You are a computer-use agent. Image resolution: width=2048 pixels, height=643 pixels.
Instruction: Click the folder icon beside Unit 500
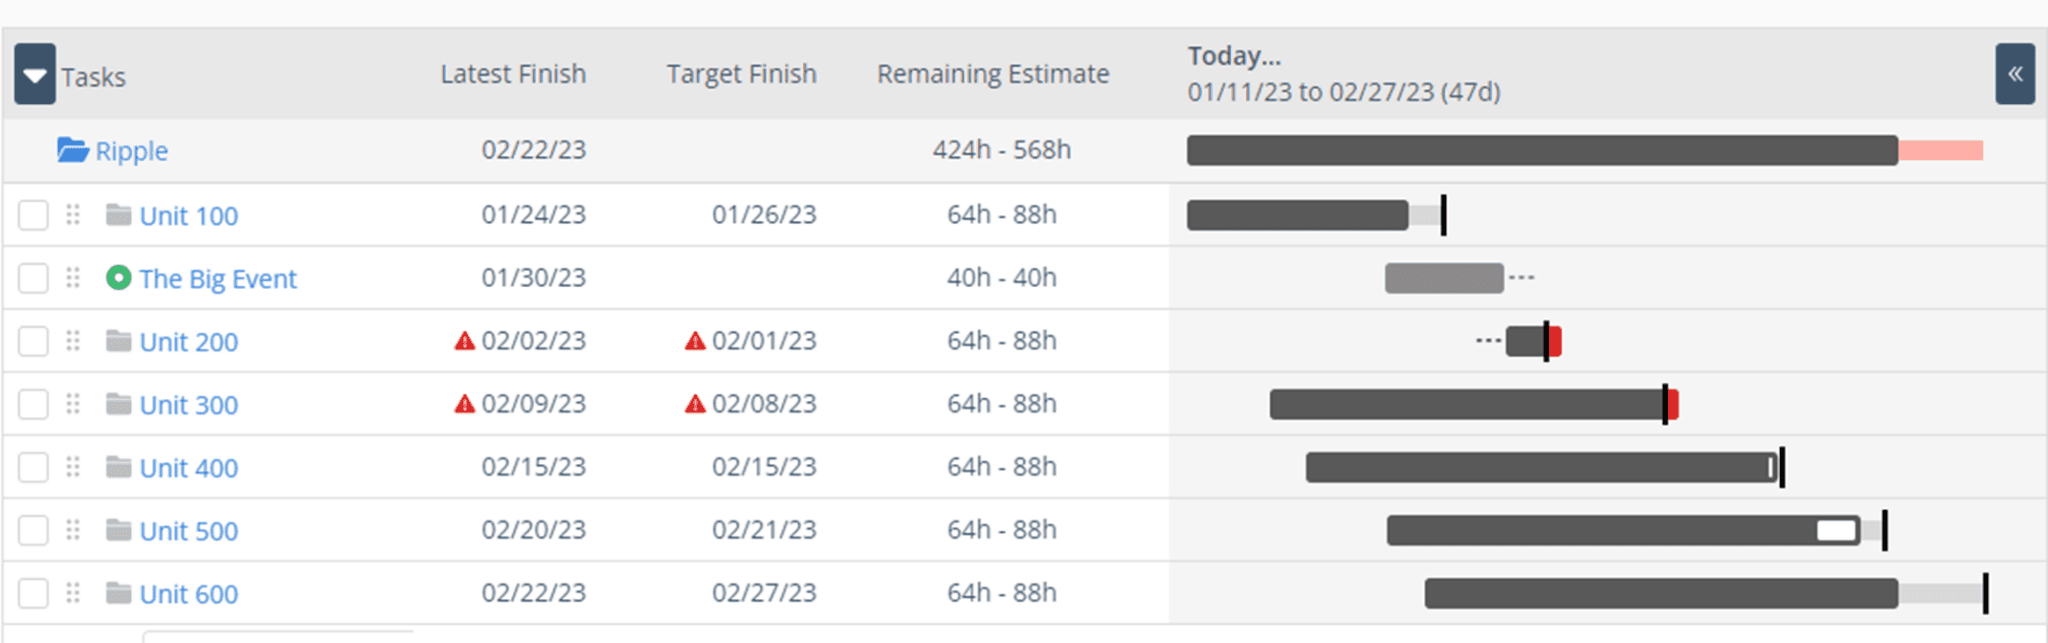119,530
